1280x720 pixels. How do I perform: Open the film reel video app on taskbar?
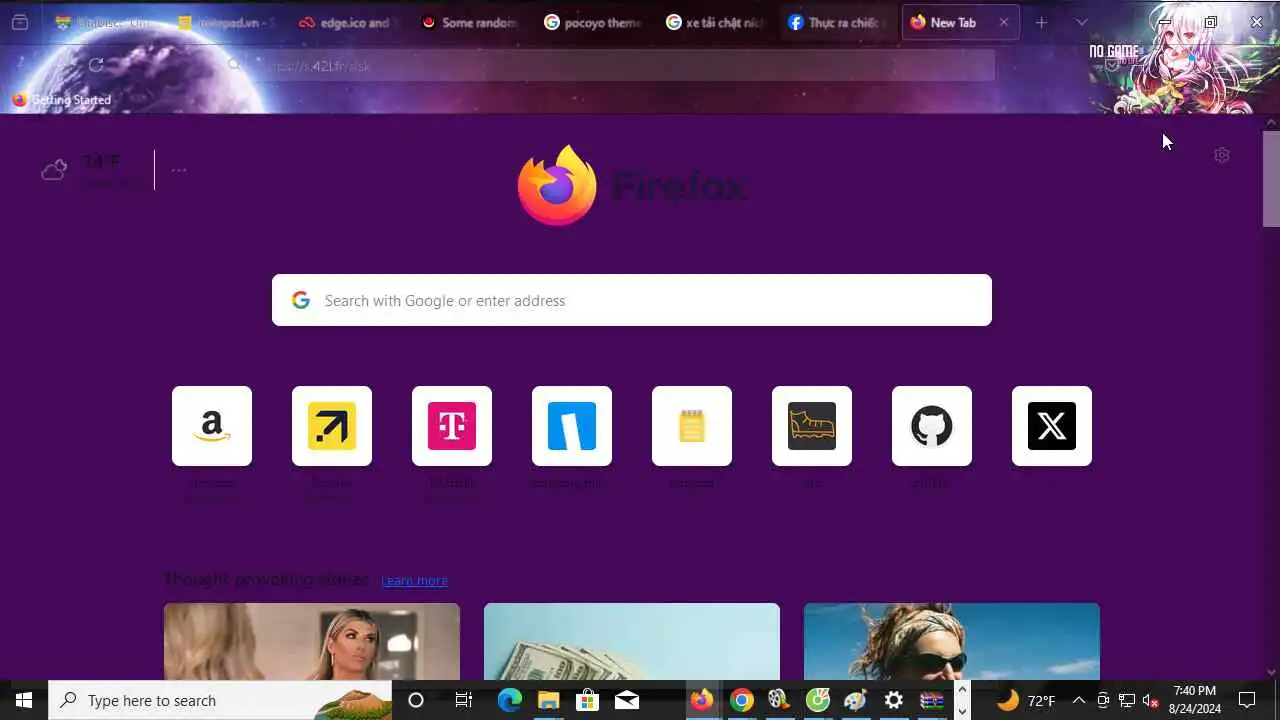779,700
